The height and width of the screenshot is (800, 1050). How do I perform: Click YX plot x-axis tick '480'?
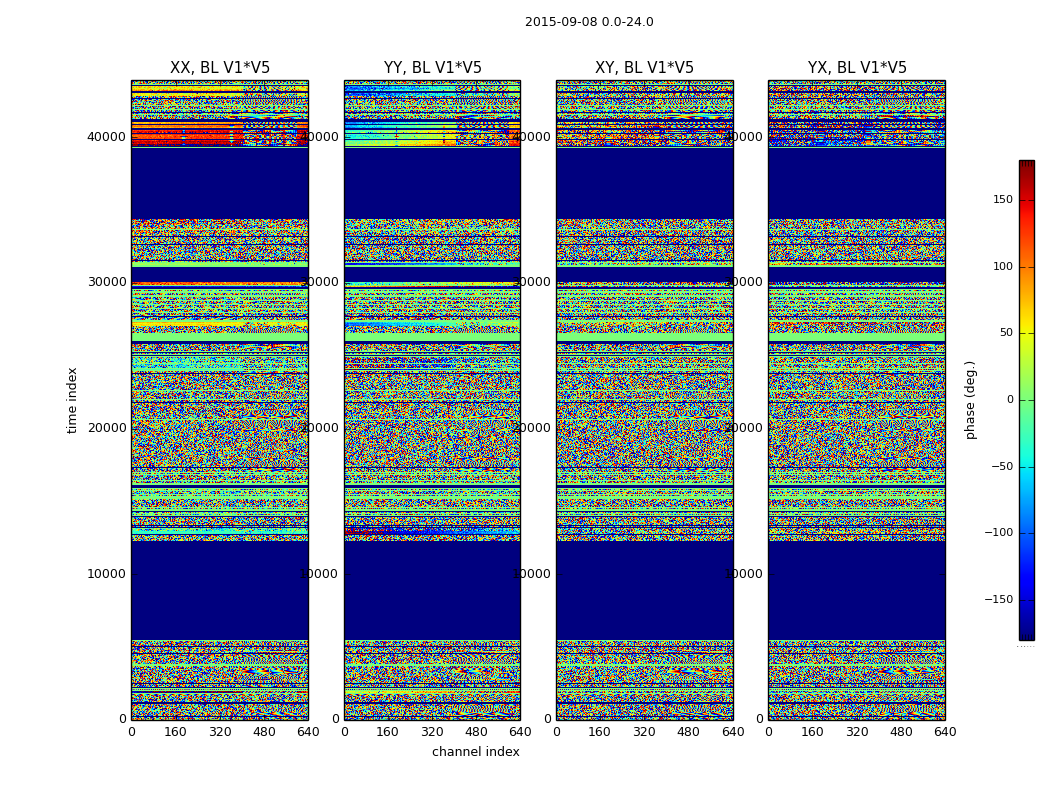(x=901, y=732)
